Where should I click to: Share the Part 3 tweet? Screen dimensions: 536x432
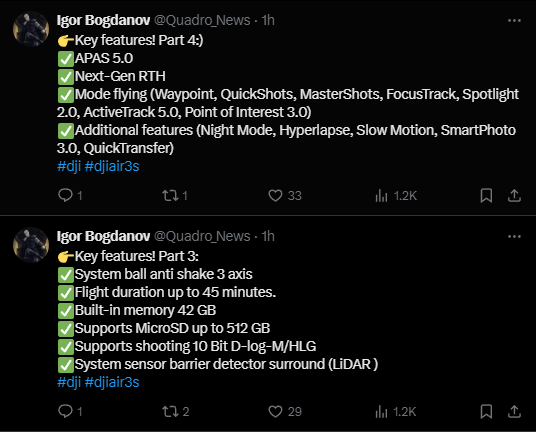(x=514, y=411)
